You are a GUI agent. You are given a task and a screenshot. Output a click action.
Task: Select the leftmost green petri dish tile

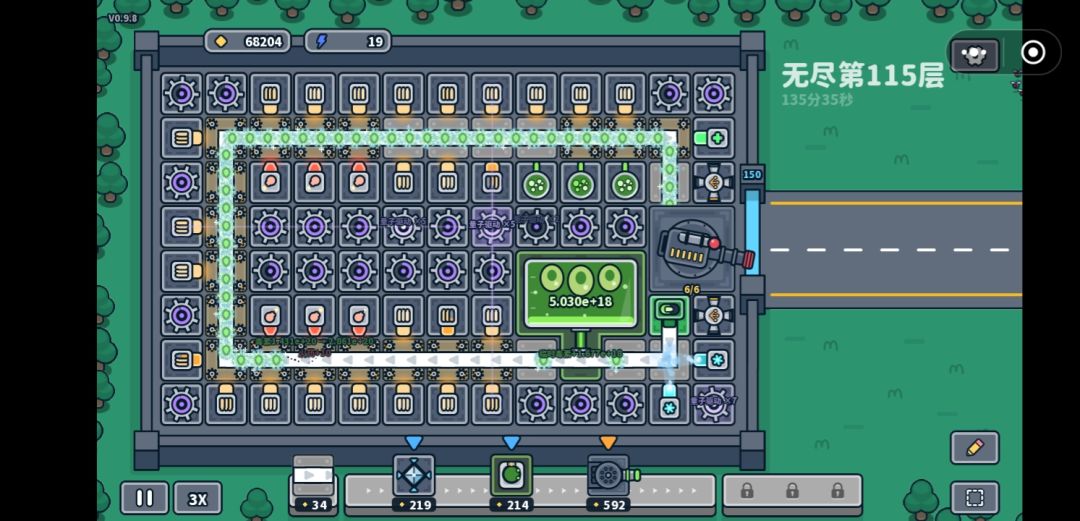537,182
